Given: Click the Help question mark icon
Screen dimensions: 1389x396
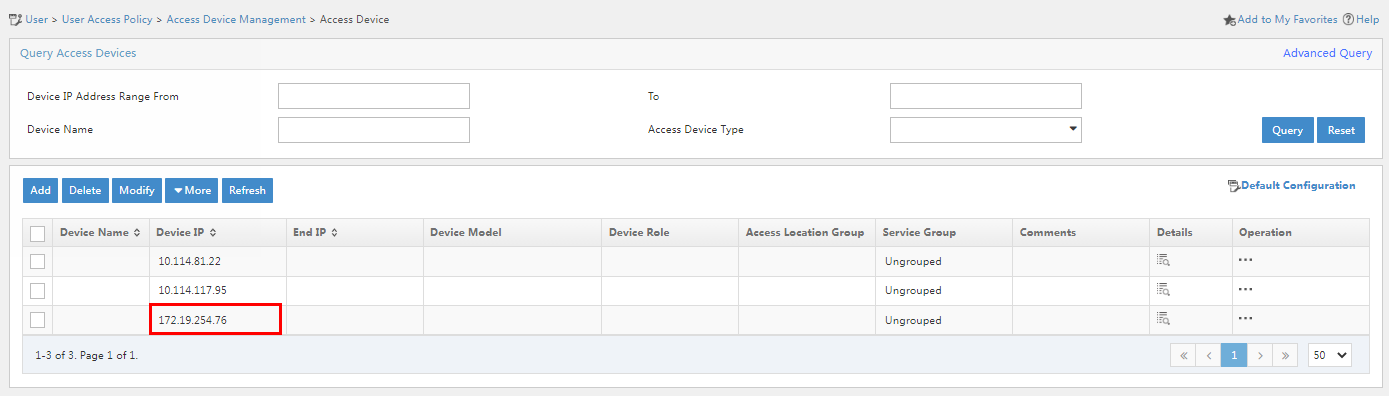Looking at the screenshot, I should [1348, 19].
